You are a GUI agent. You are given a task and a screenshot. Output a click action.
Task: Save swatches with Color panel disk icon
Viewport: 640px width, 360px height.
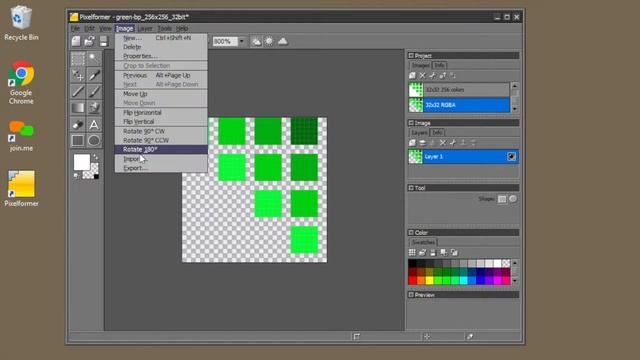point(433,253)
